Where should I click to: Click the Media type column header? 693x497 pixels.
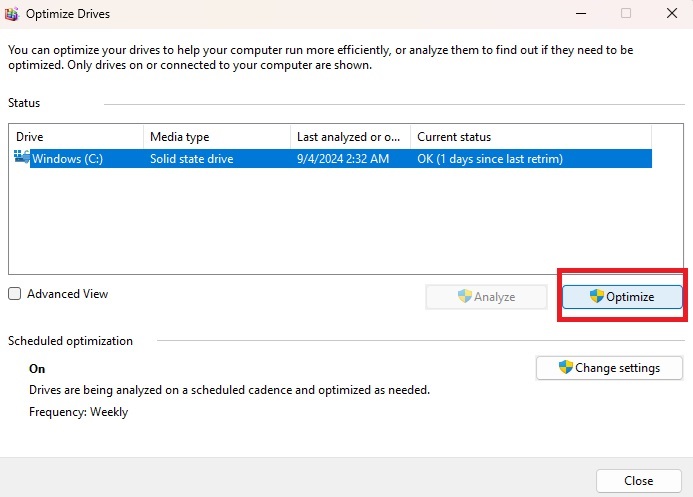pyautogui.click(x=217, y=137)
